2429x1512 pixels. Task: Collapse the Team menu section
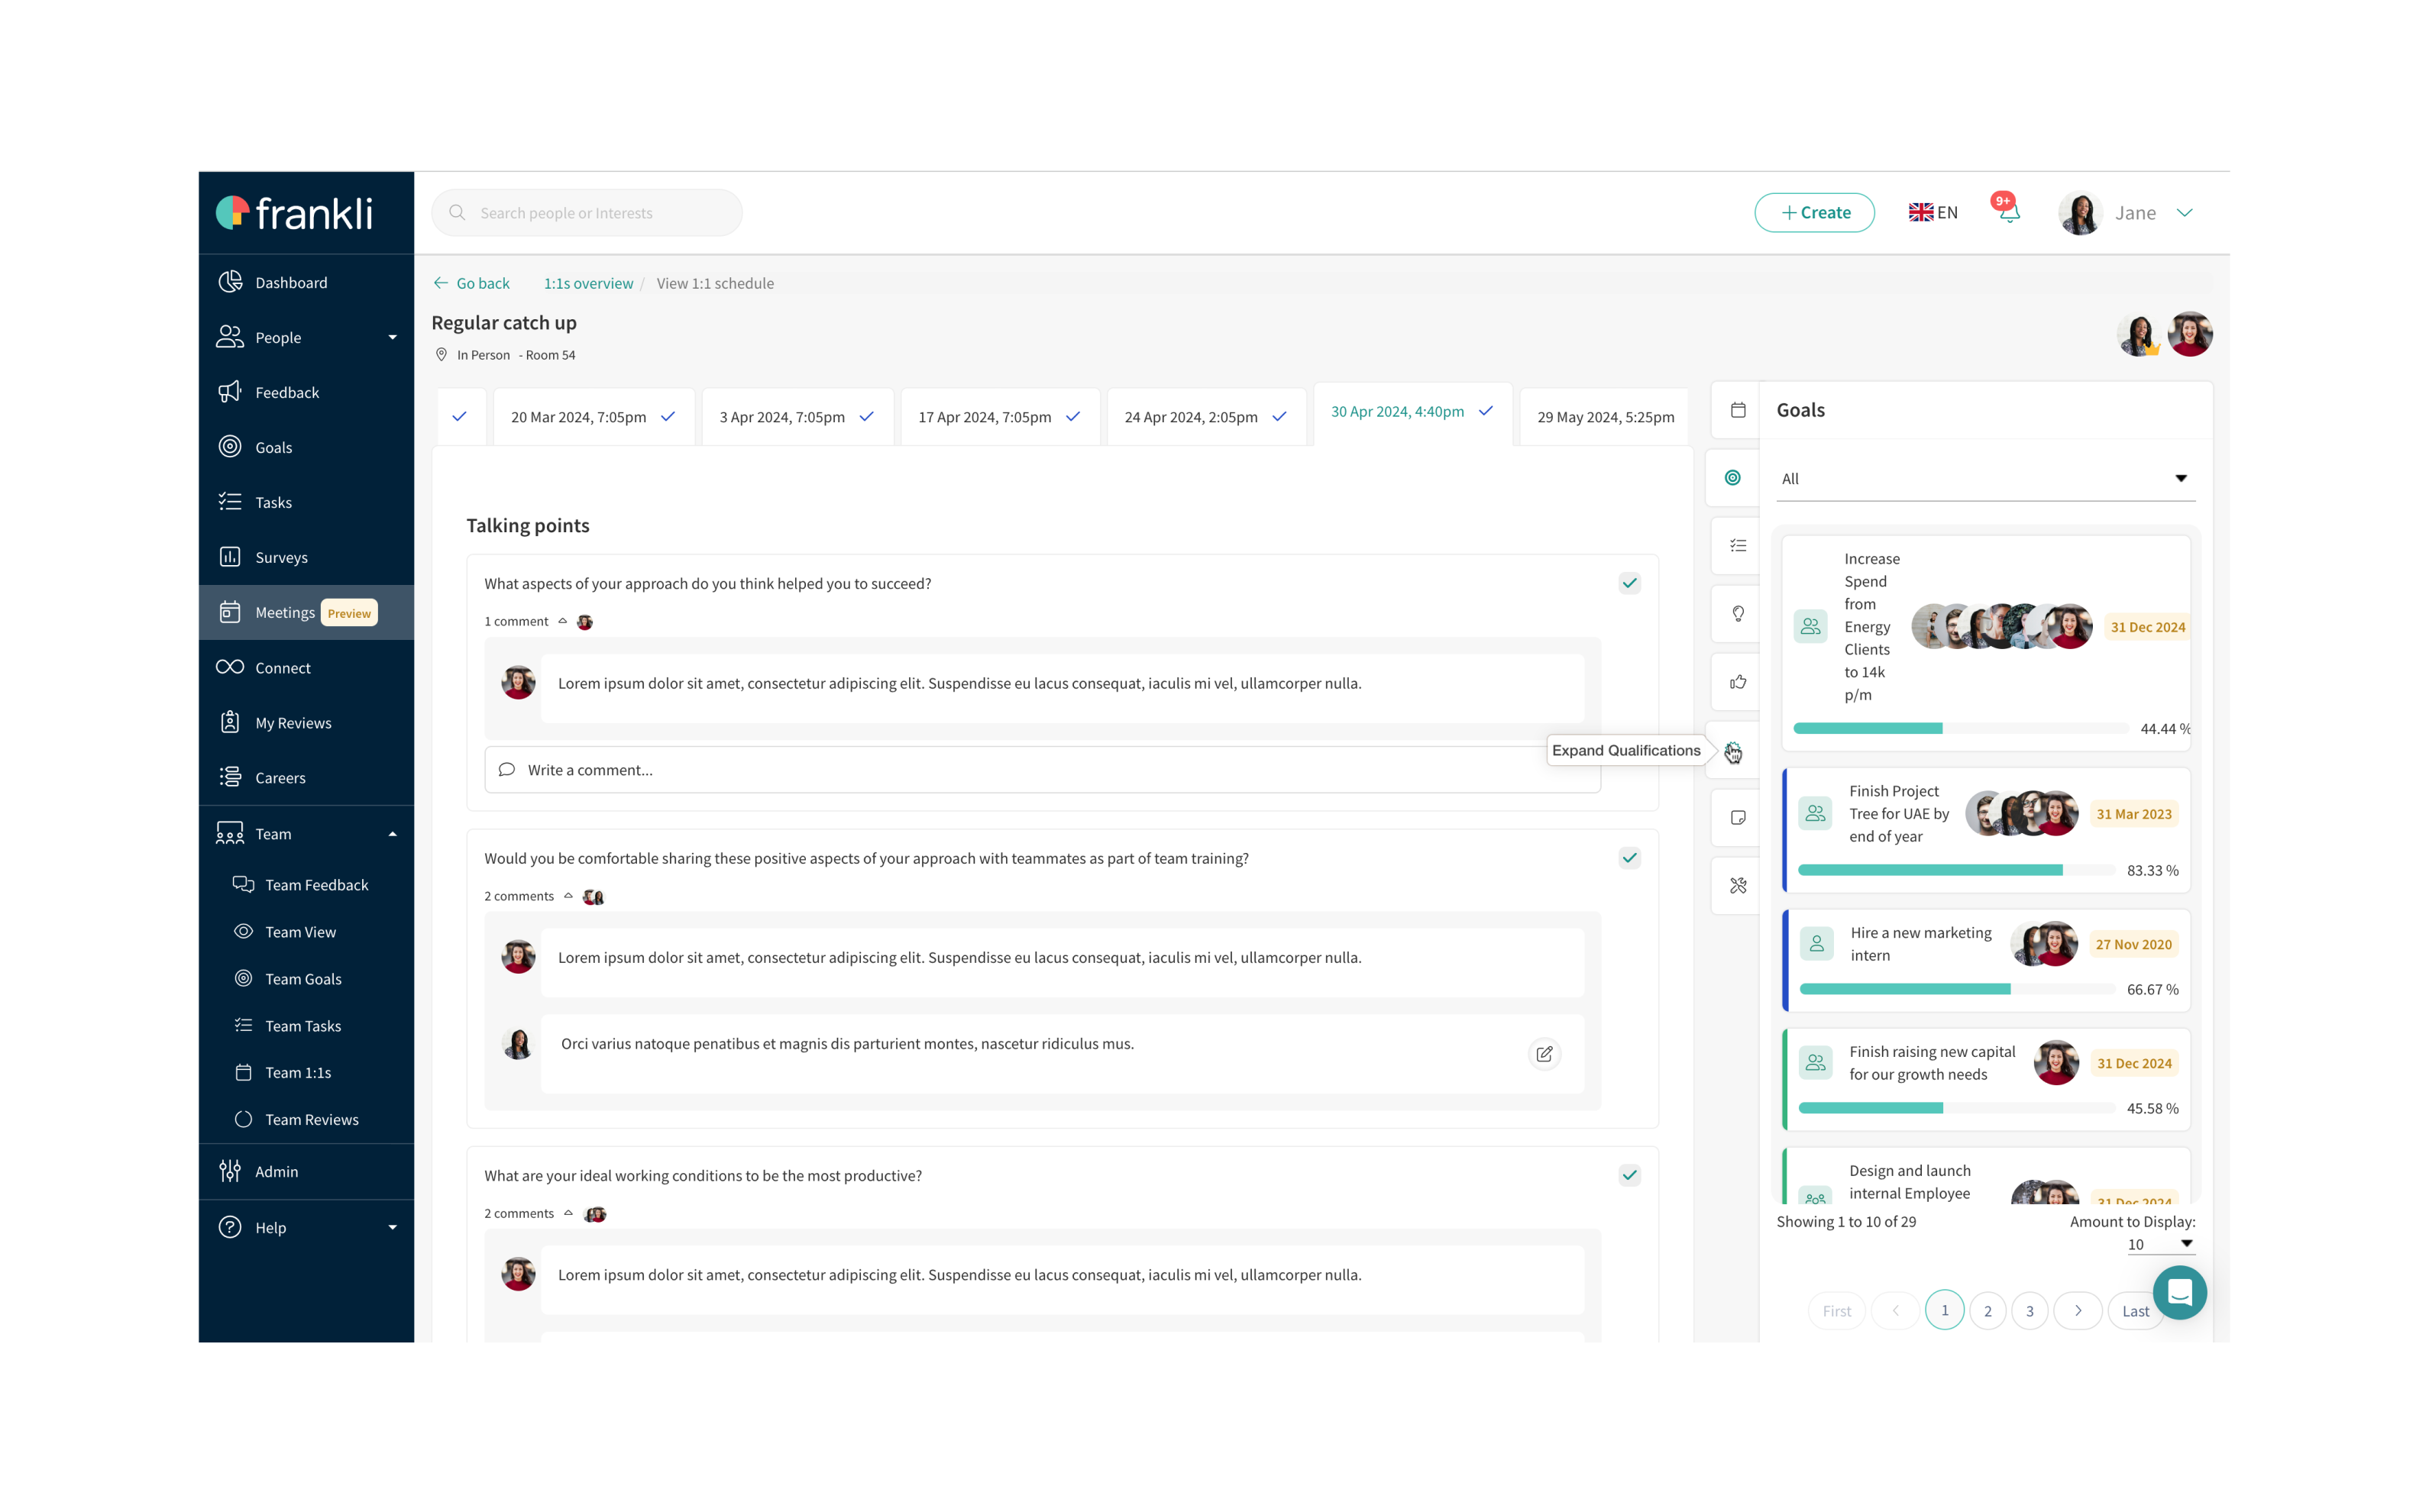(392, 834)
